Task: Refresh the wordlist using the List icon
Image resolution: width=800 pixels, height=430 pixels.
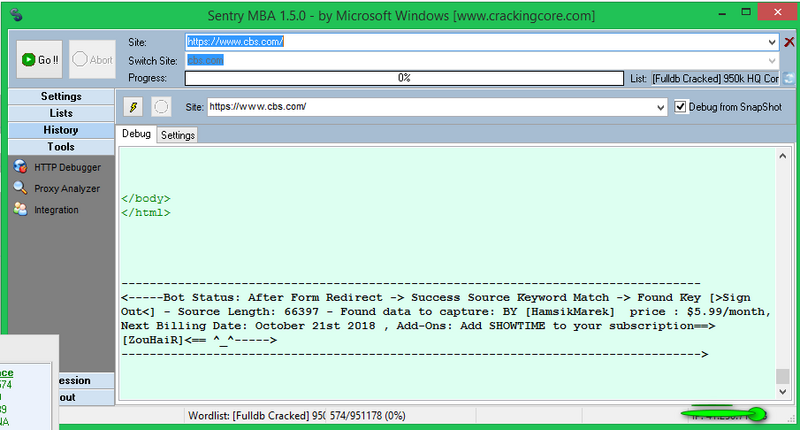Action: tap(789, 79)
